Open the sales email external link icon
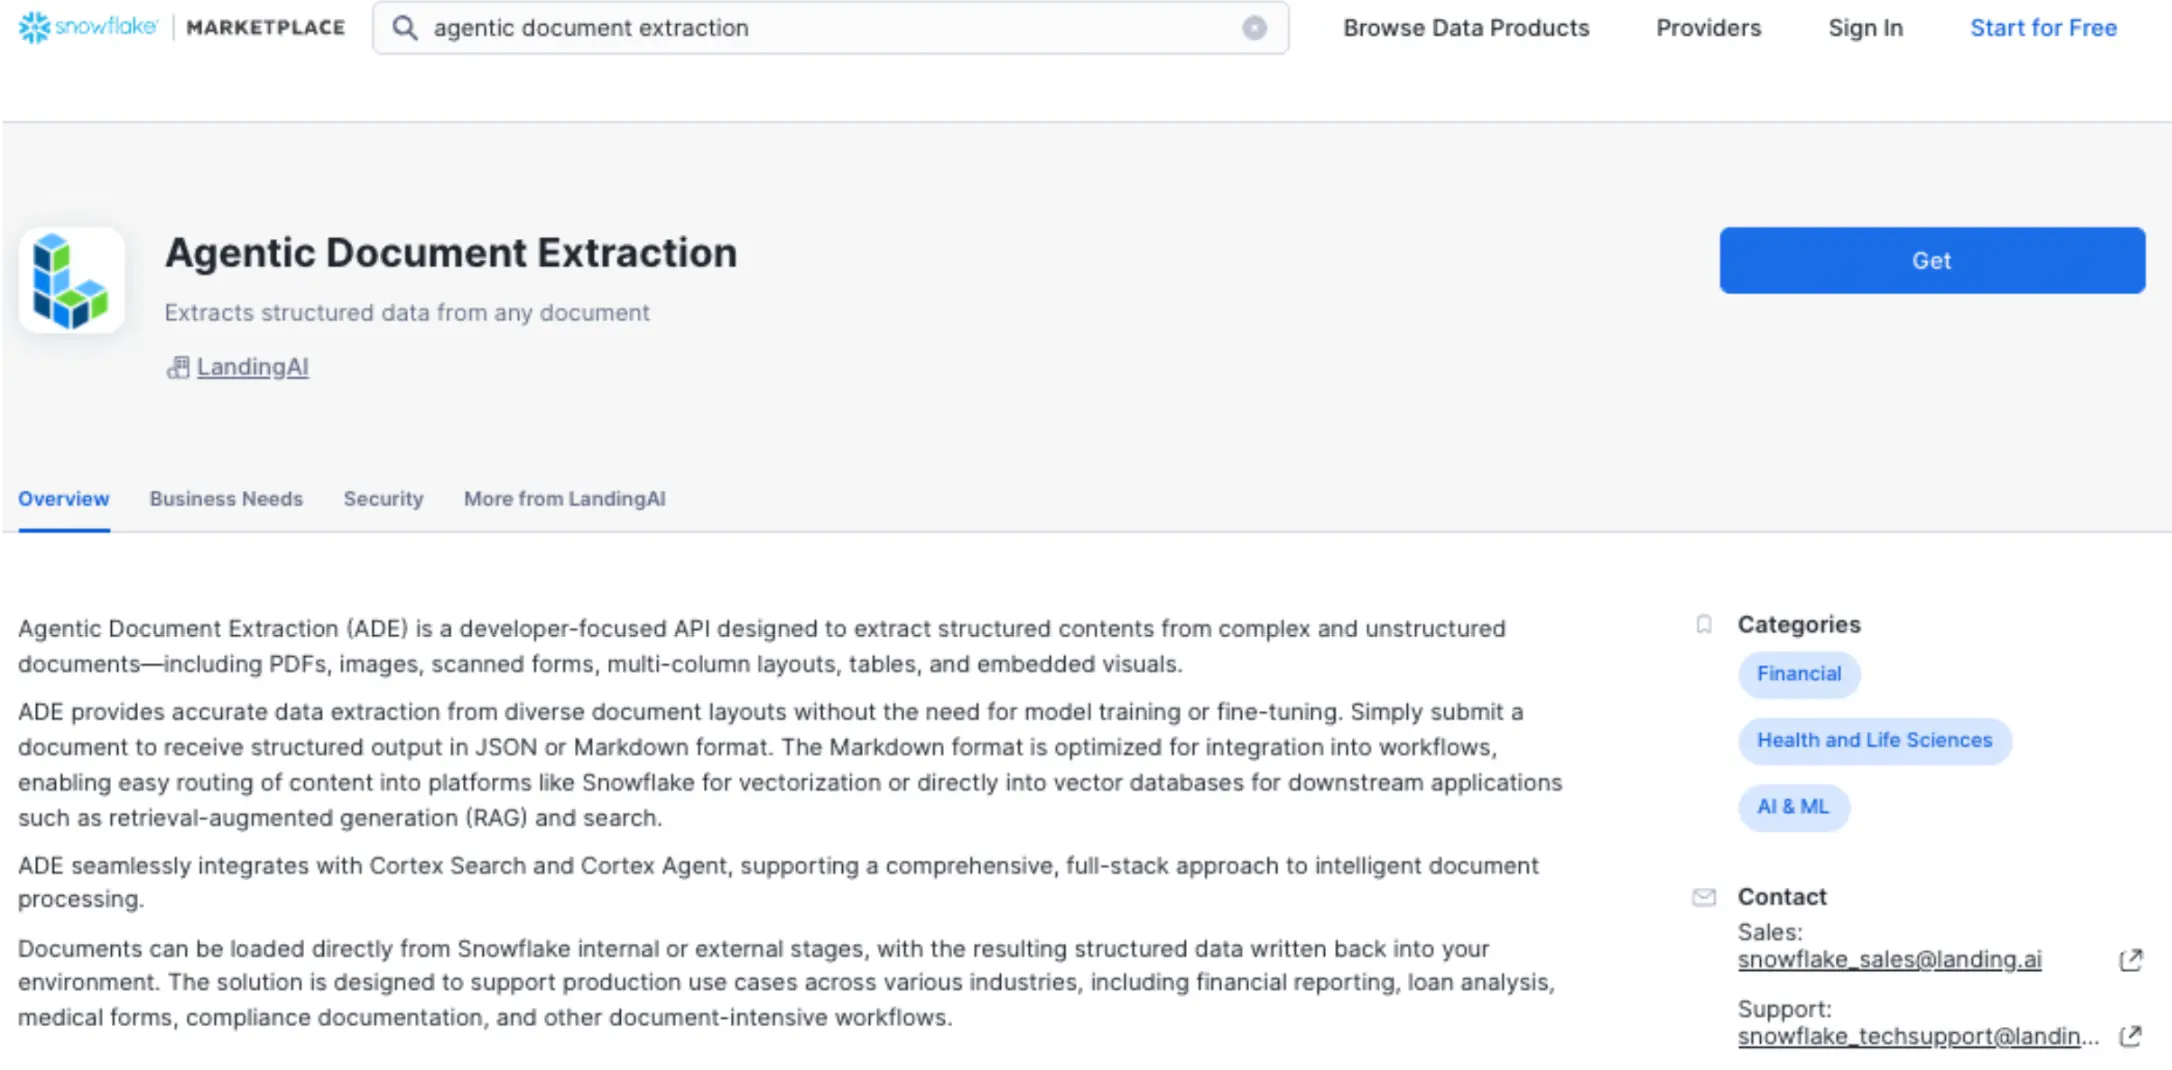The width and height of the screenshot is (2172, 1070). [x=2130, y=960]
